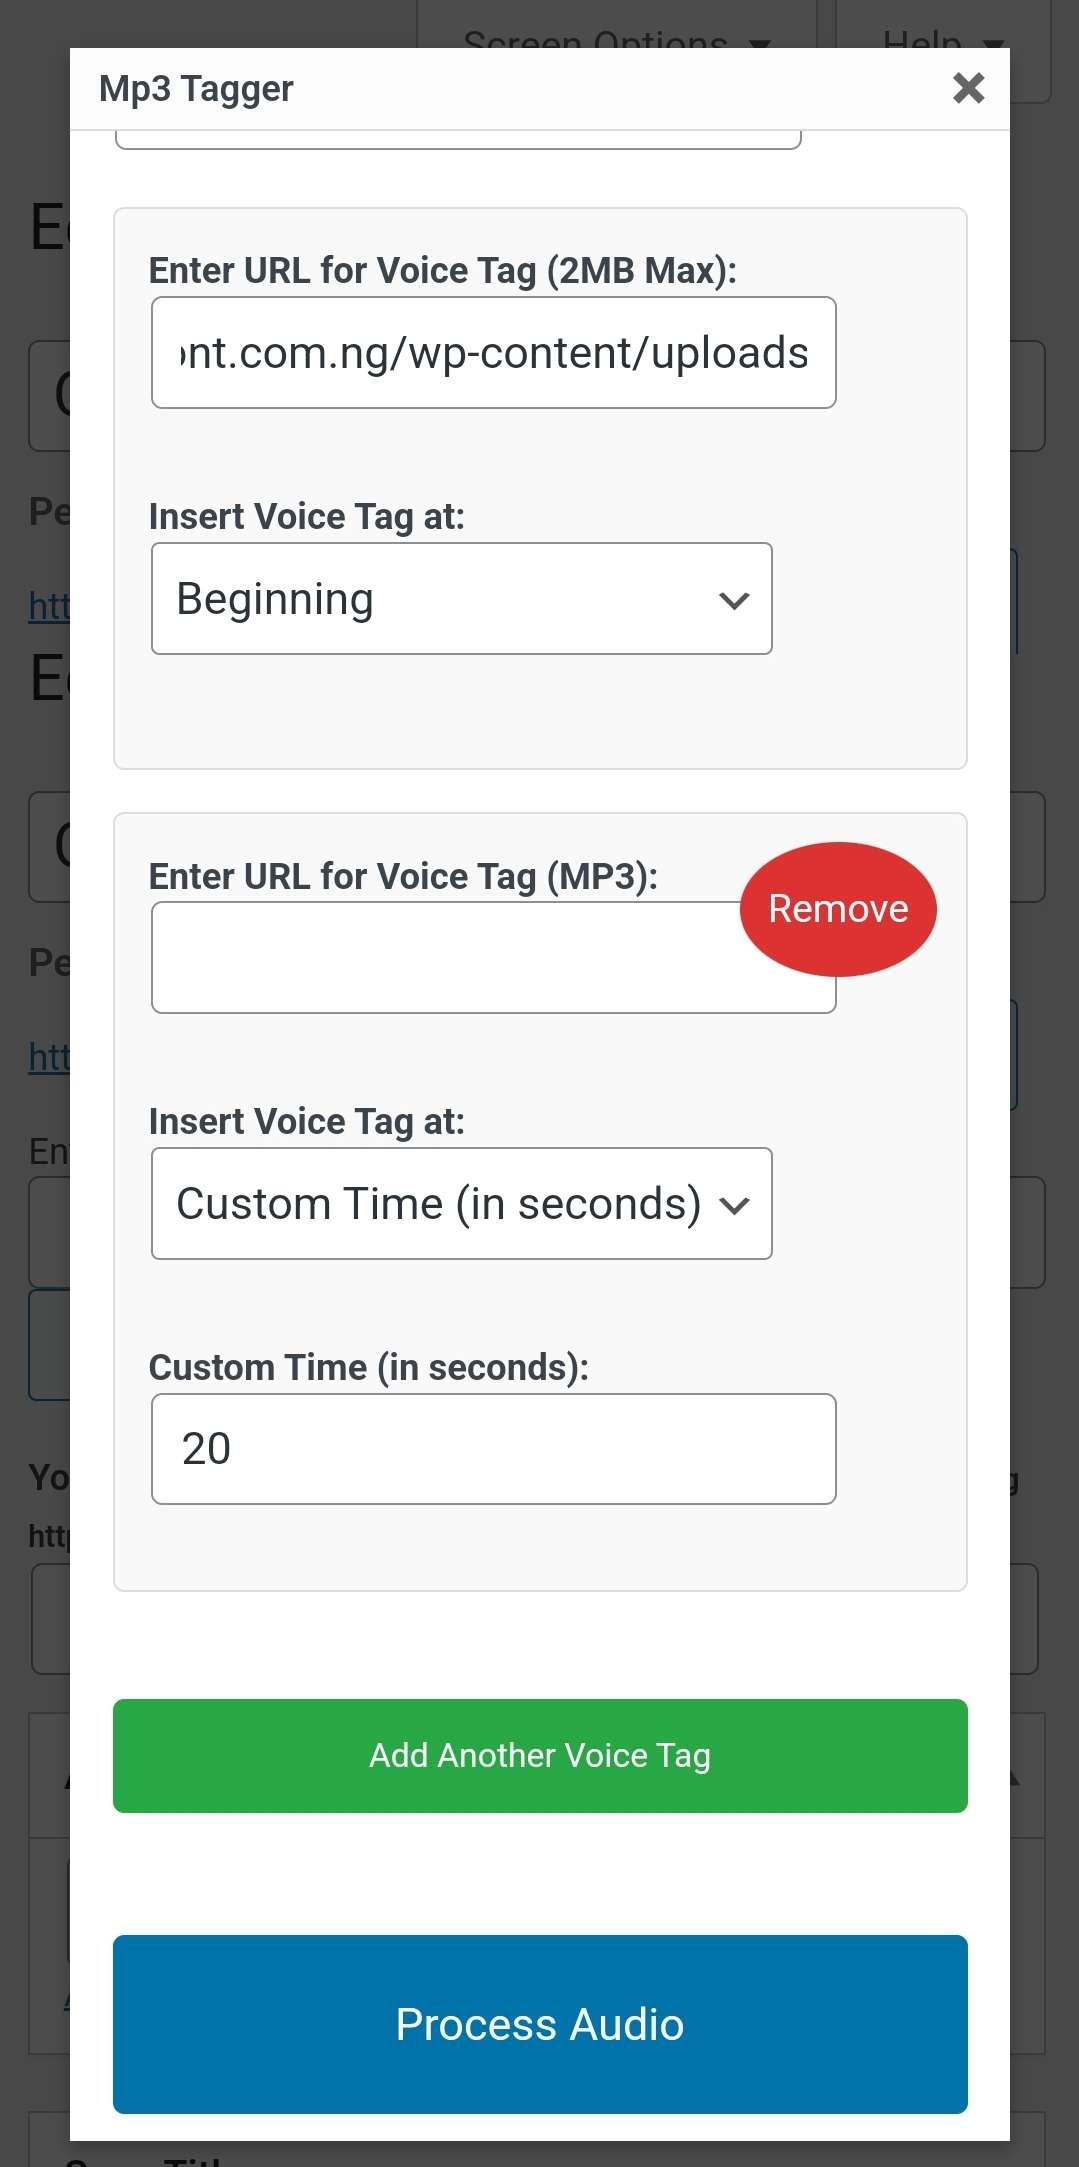This screenshot has height=2167, width=1079.
Task: Click the seconds field showing 20
Action: (493, 1449)
